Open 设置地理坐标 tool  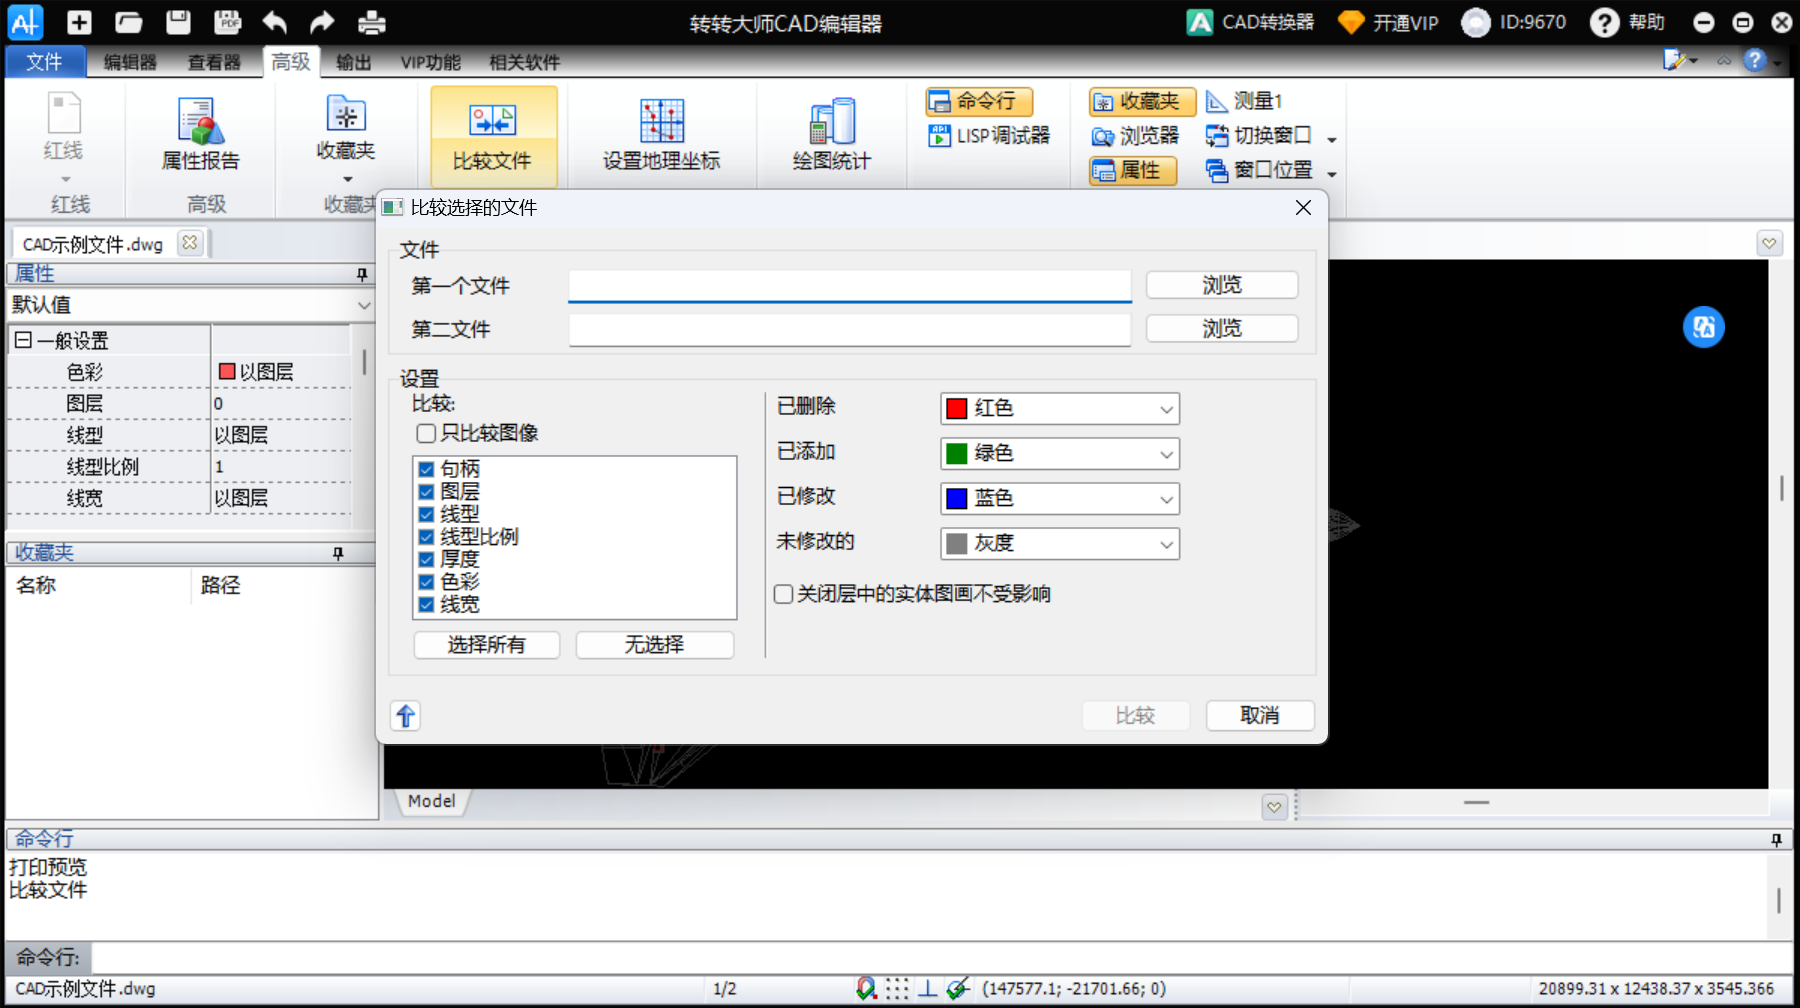[661, 136]
